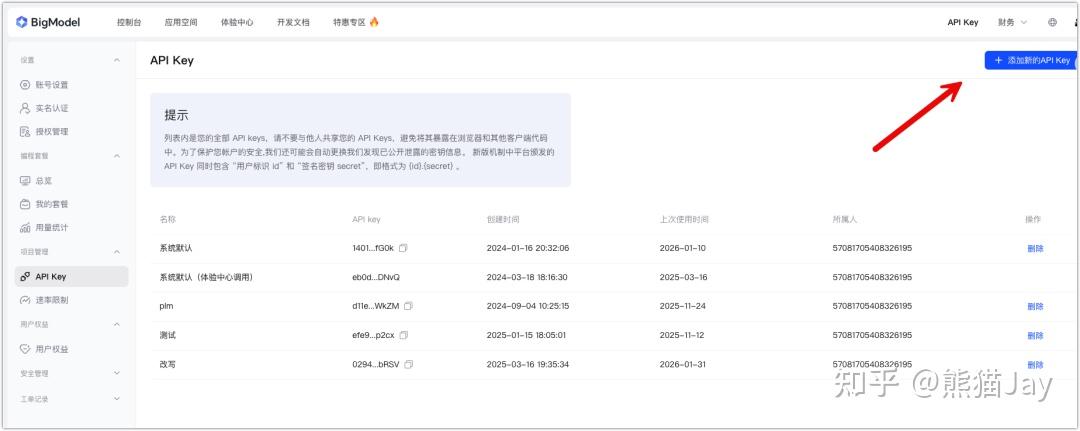Go to 体验中心 in top navigation
Screen dimensions: 1080x431
point(237,22)
